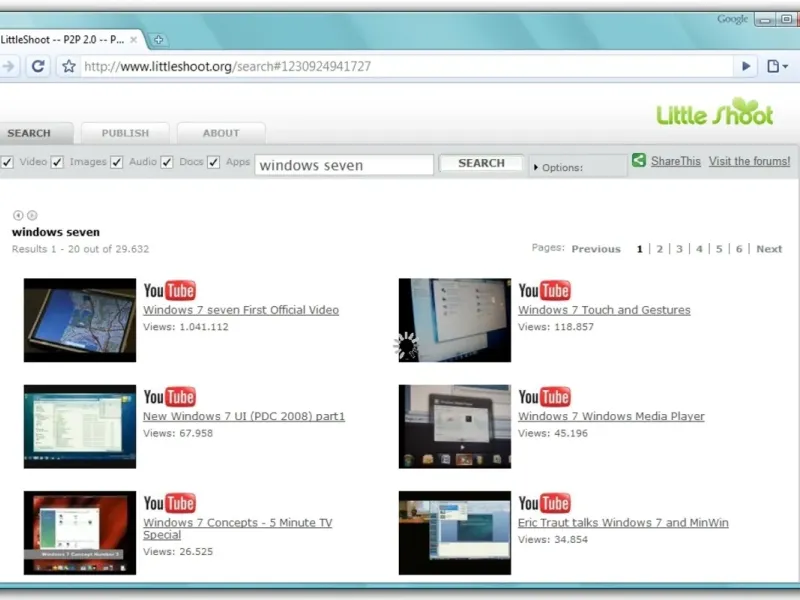Bookmark this page with the star icon
The height and width of the screenshot is (600, 800).
point(69,66)
